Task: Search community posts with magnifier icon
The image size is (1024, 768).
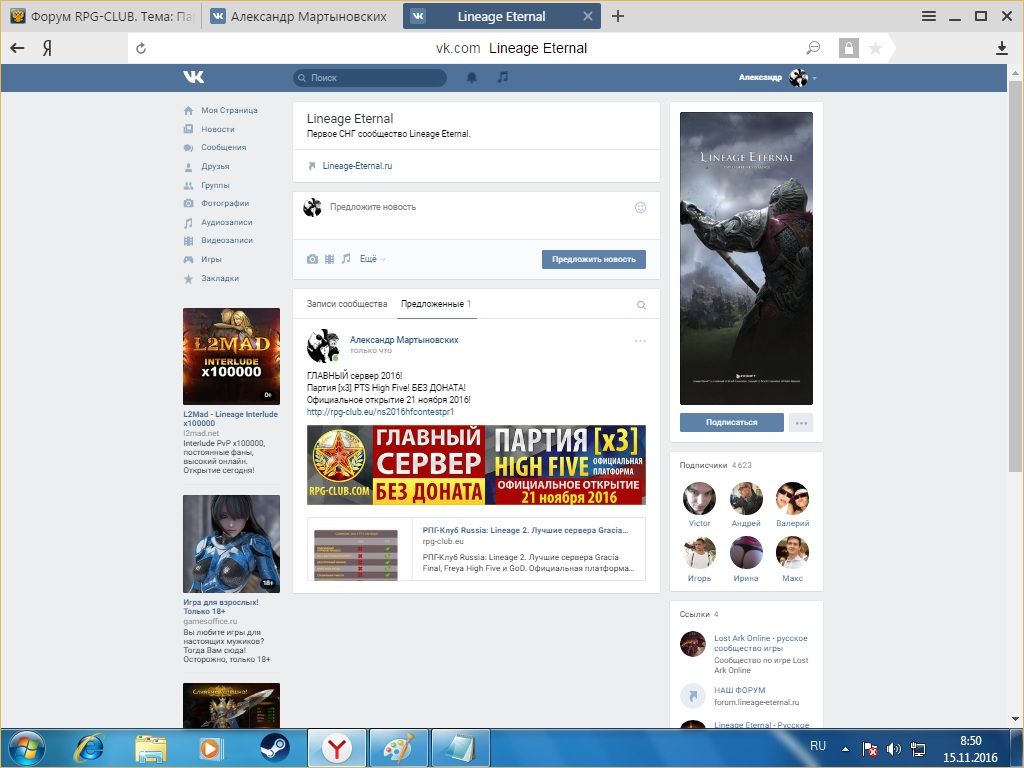Action: 642,305
